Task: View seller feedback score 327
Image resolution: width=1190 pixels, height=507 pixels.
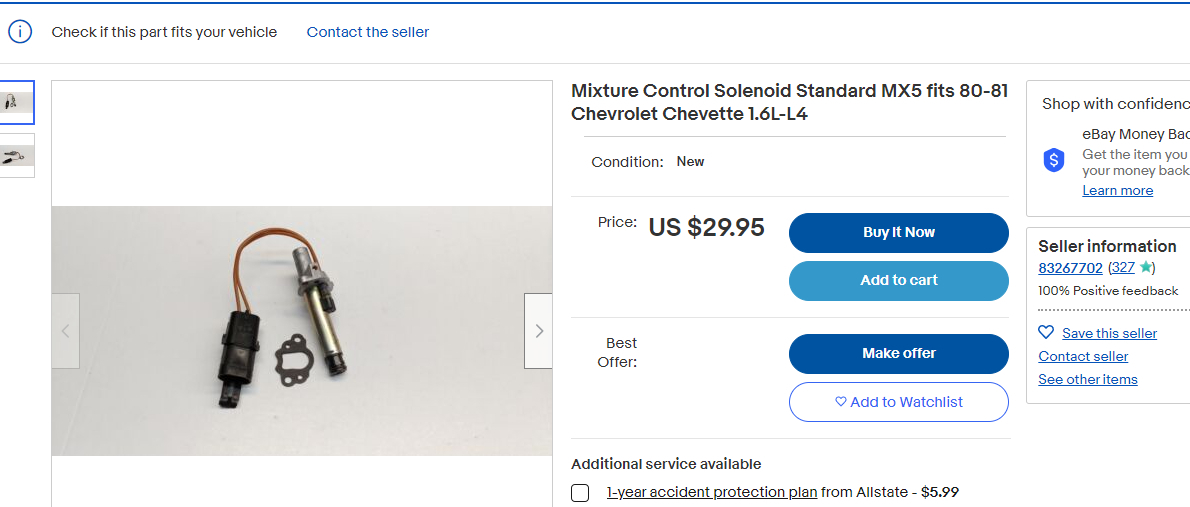Action: point(1123,268)
